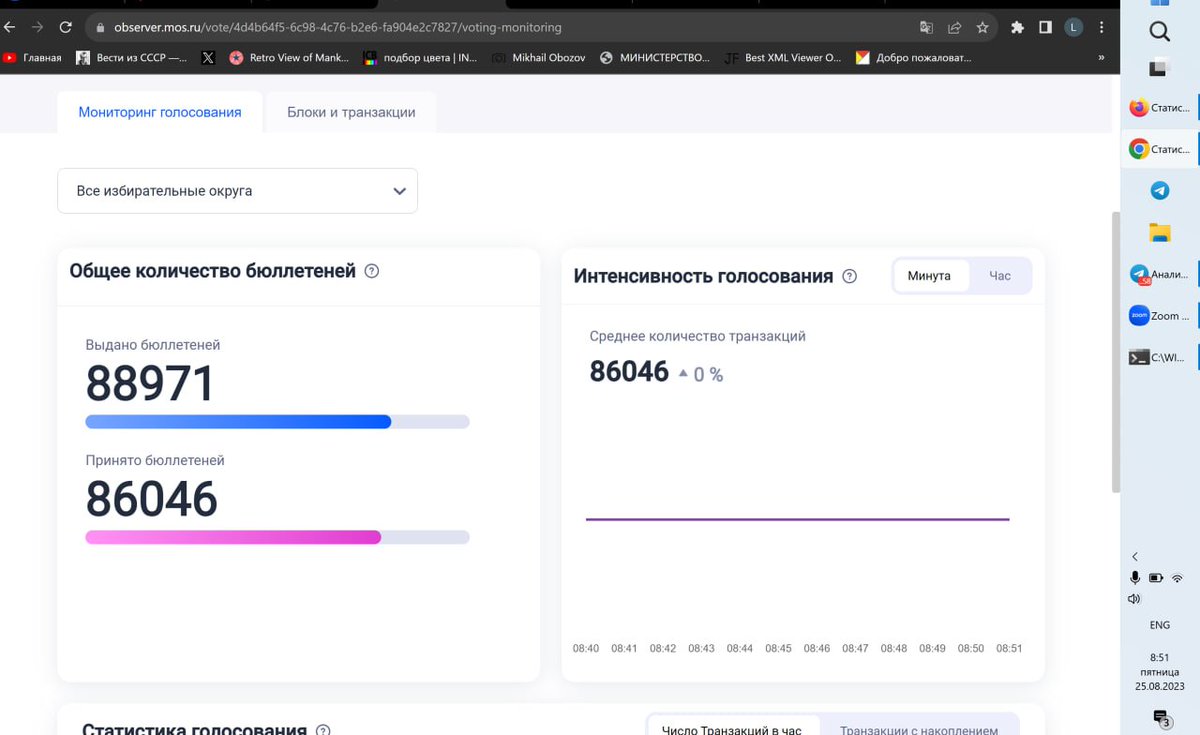Click the 86046 accepted ballots value
Viewport: 1200px width, 735px height.
tap(151, 499)
